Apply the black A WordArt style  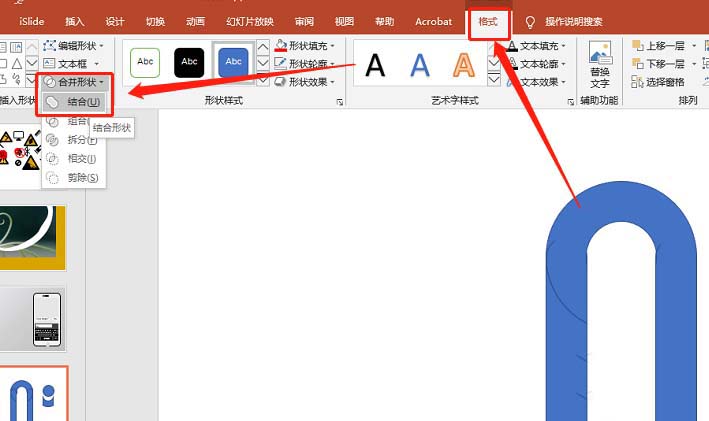coord(375,65)
